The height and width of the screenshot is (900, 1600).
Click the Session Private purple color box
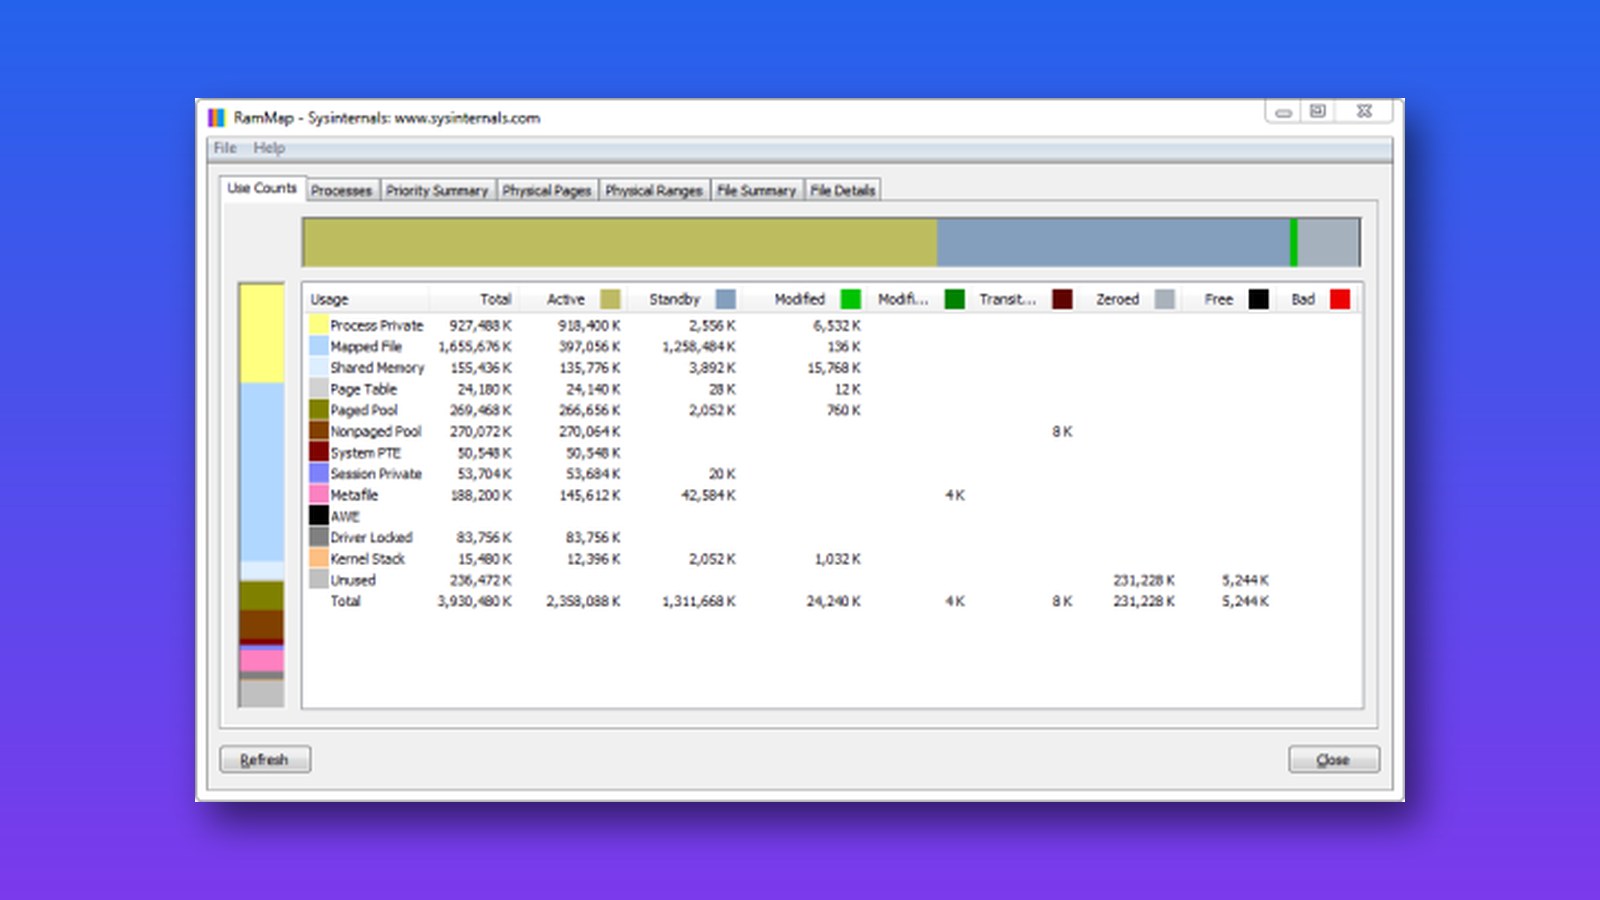tap(319, 473)
